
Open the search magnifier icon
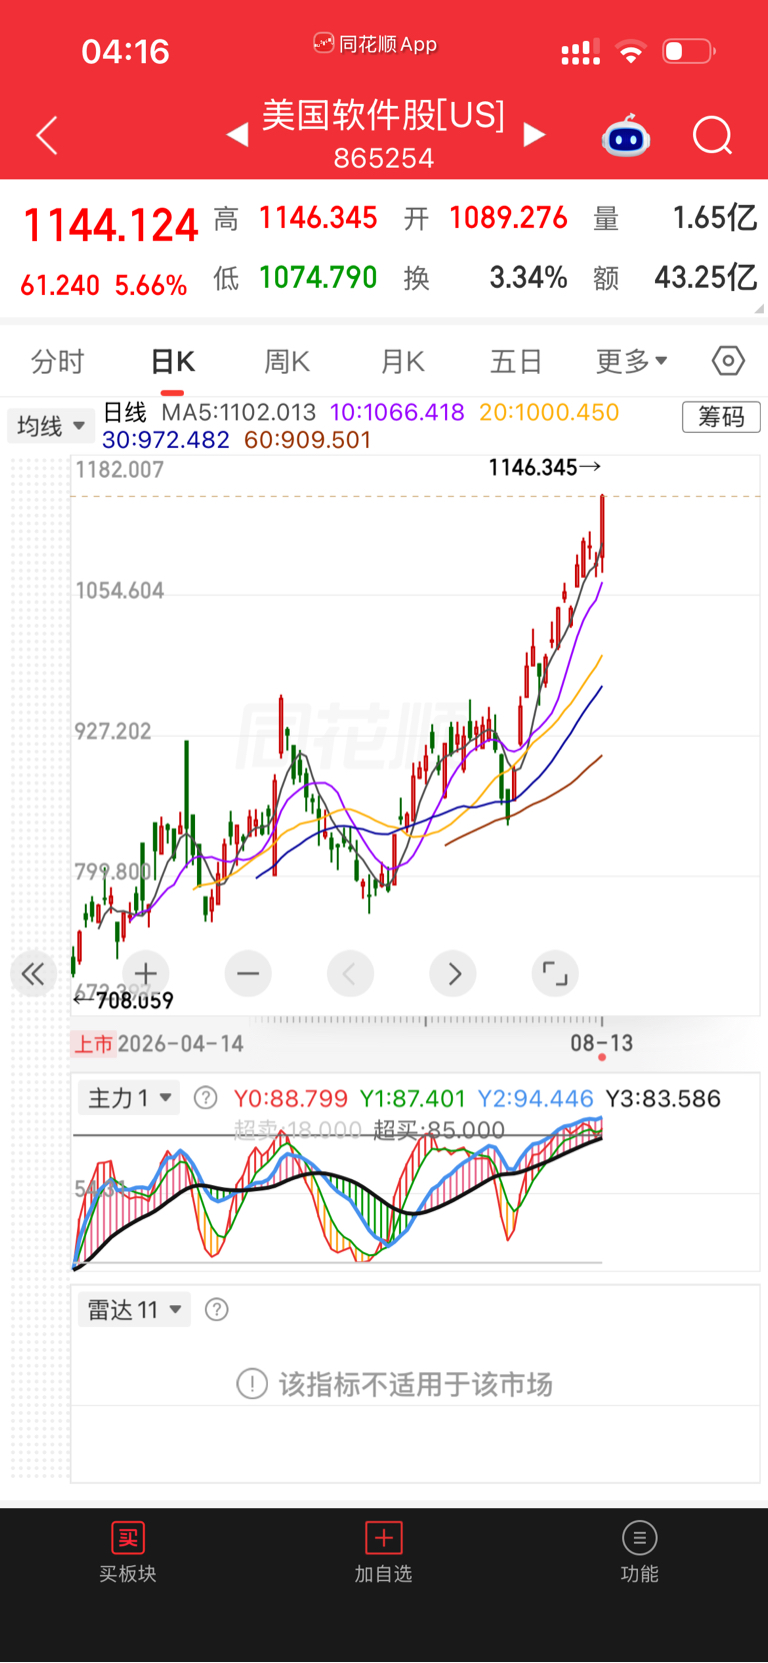712,135
